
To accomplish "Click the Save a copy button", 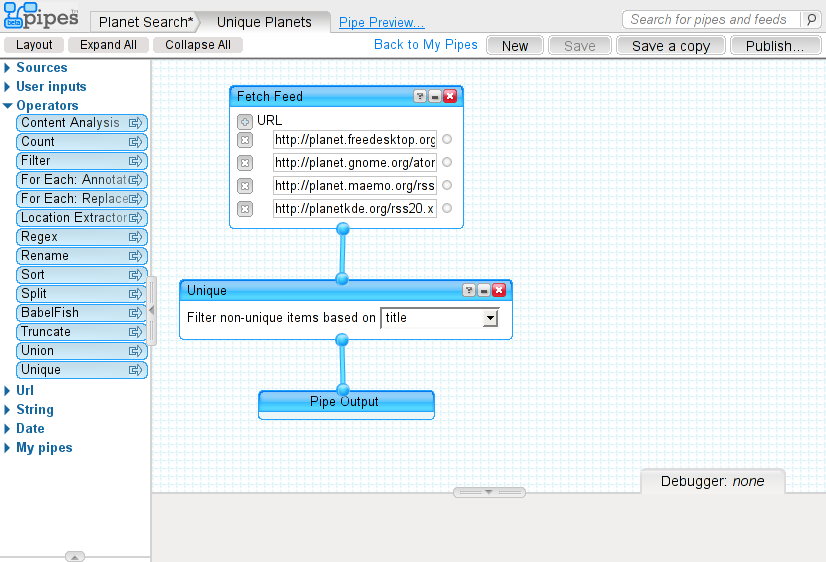I will click(x=671, y=46).
